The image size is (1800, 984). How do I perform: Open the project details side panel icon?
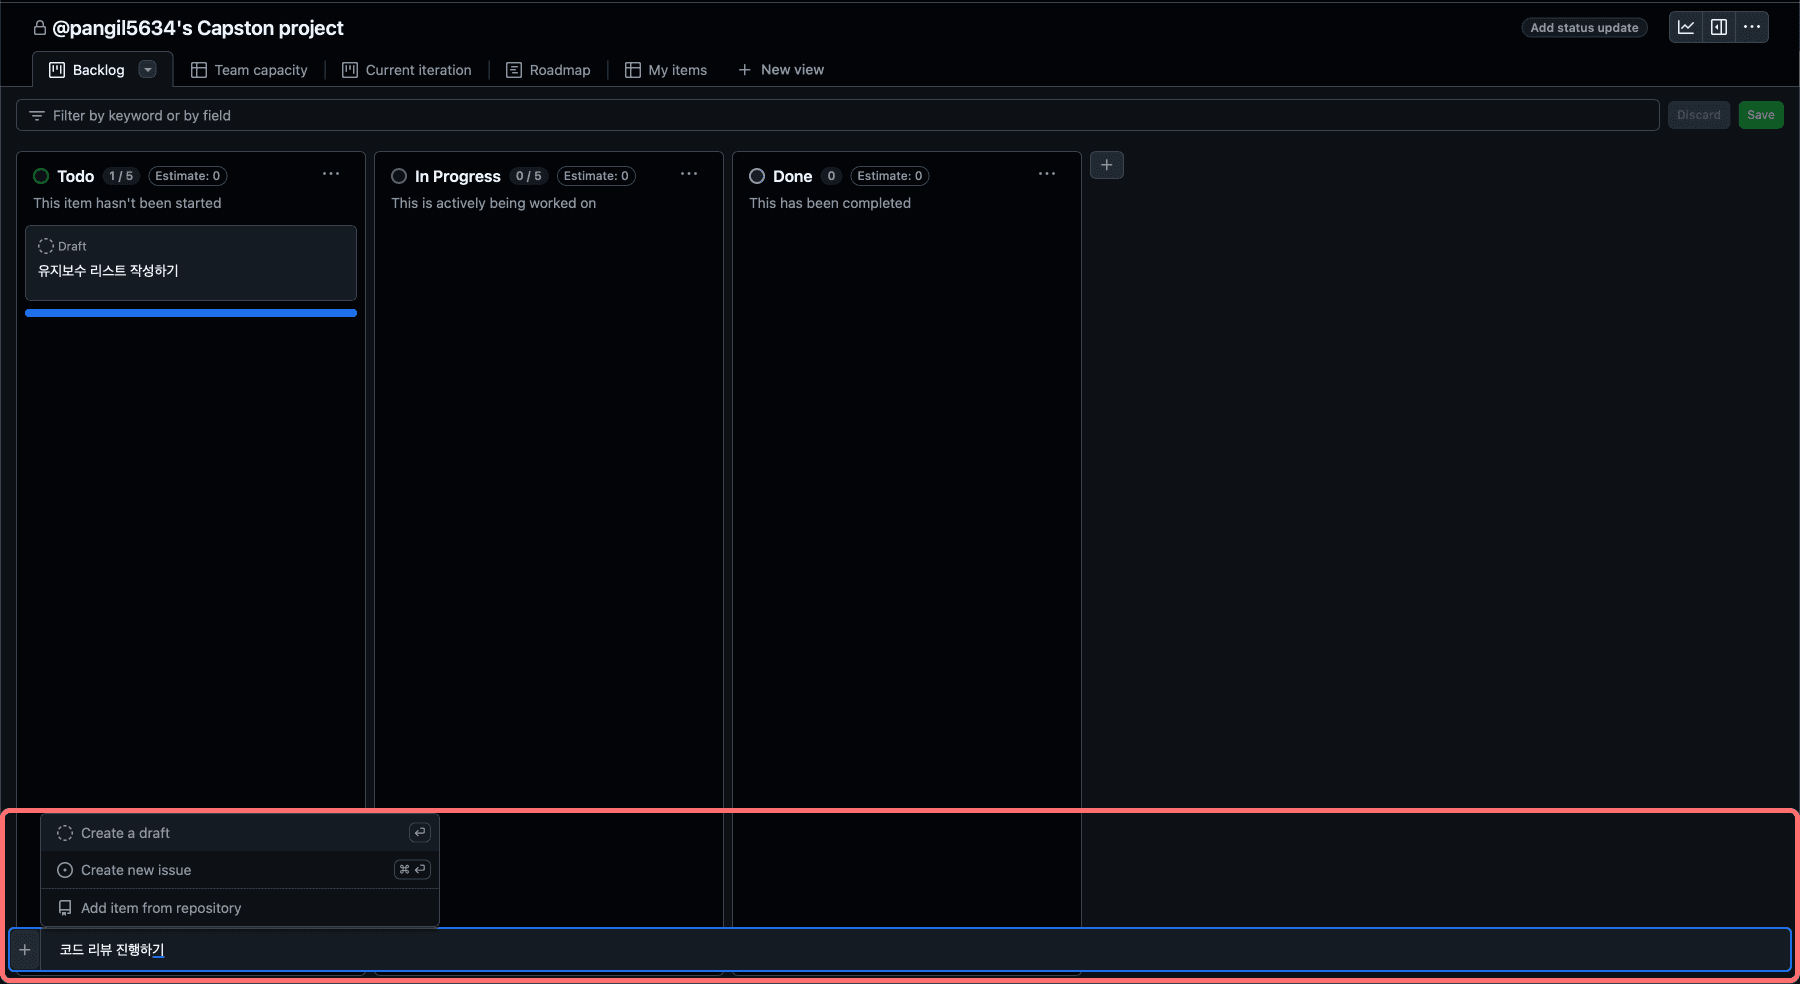1719,27
